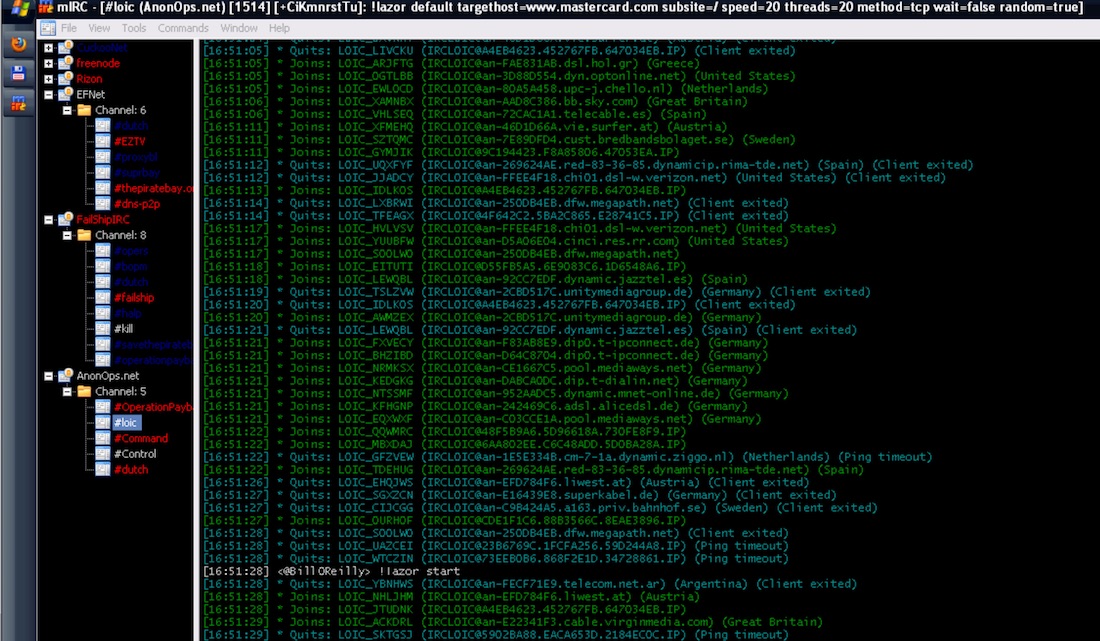Open the Windows Start logo button
Image resolution: width=1100 pixels, height=641 pixels.
click(x=18, y=8)
